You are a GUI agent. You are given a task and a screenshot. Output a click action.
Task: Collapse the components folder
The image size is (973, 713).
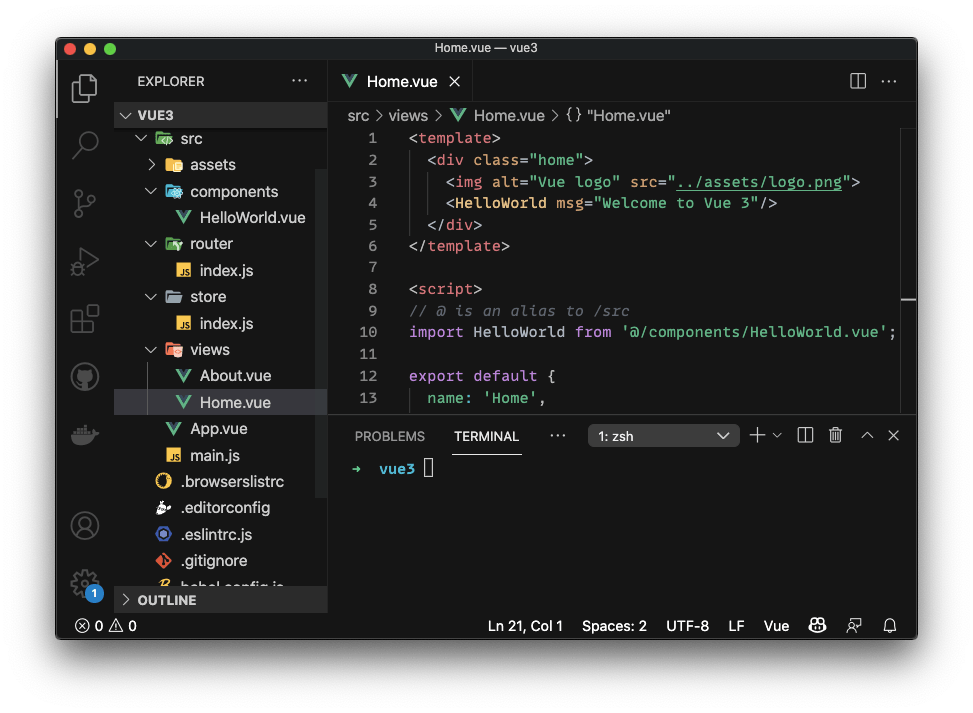click(151, 191)
